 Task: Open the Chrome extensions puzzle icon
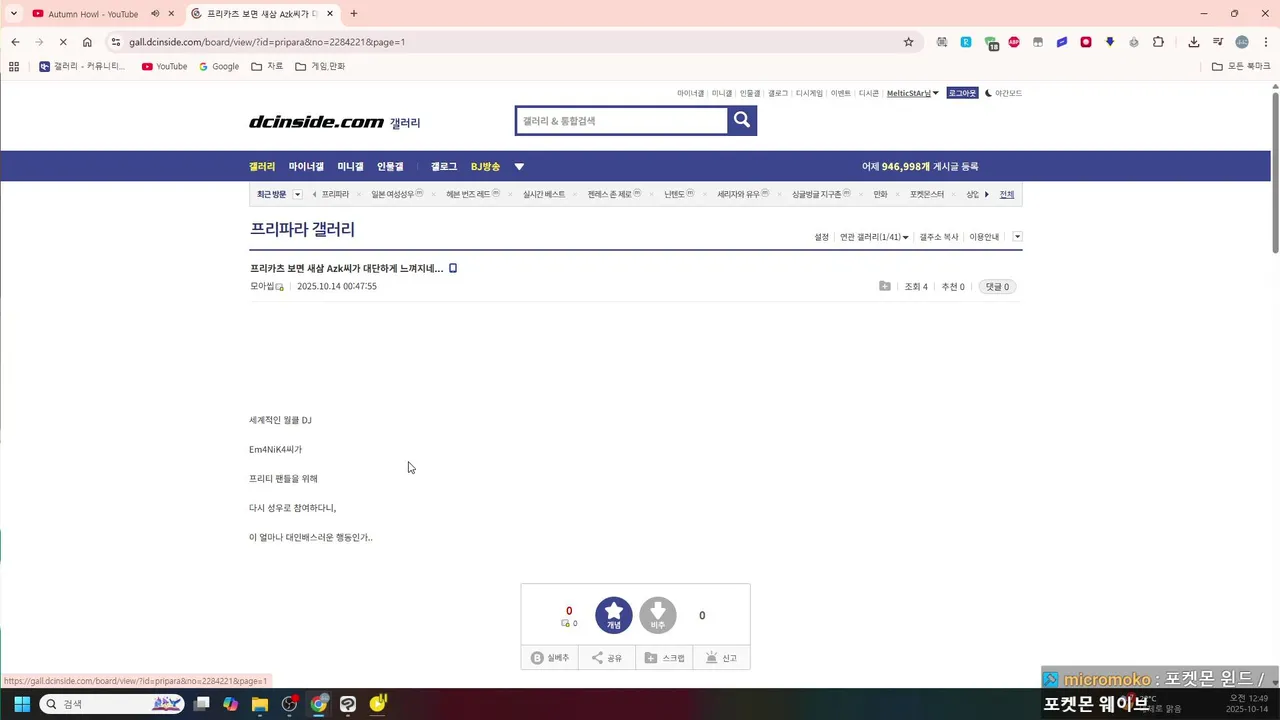[x=1158, y=42]
